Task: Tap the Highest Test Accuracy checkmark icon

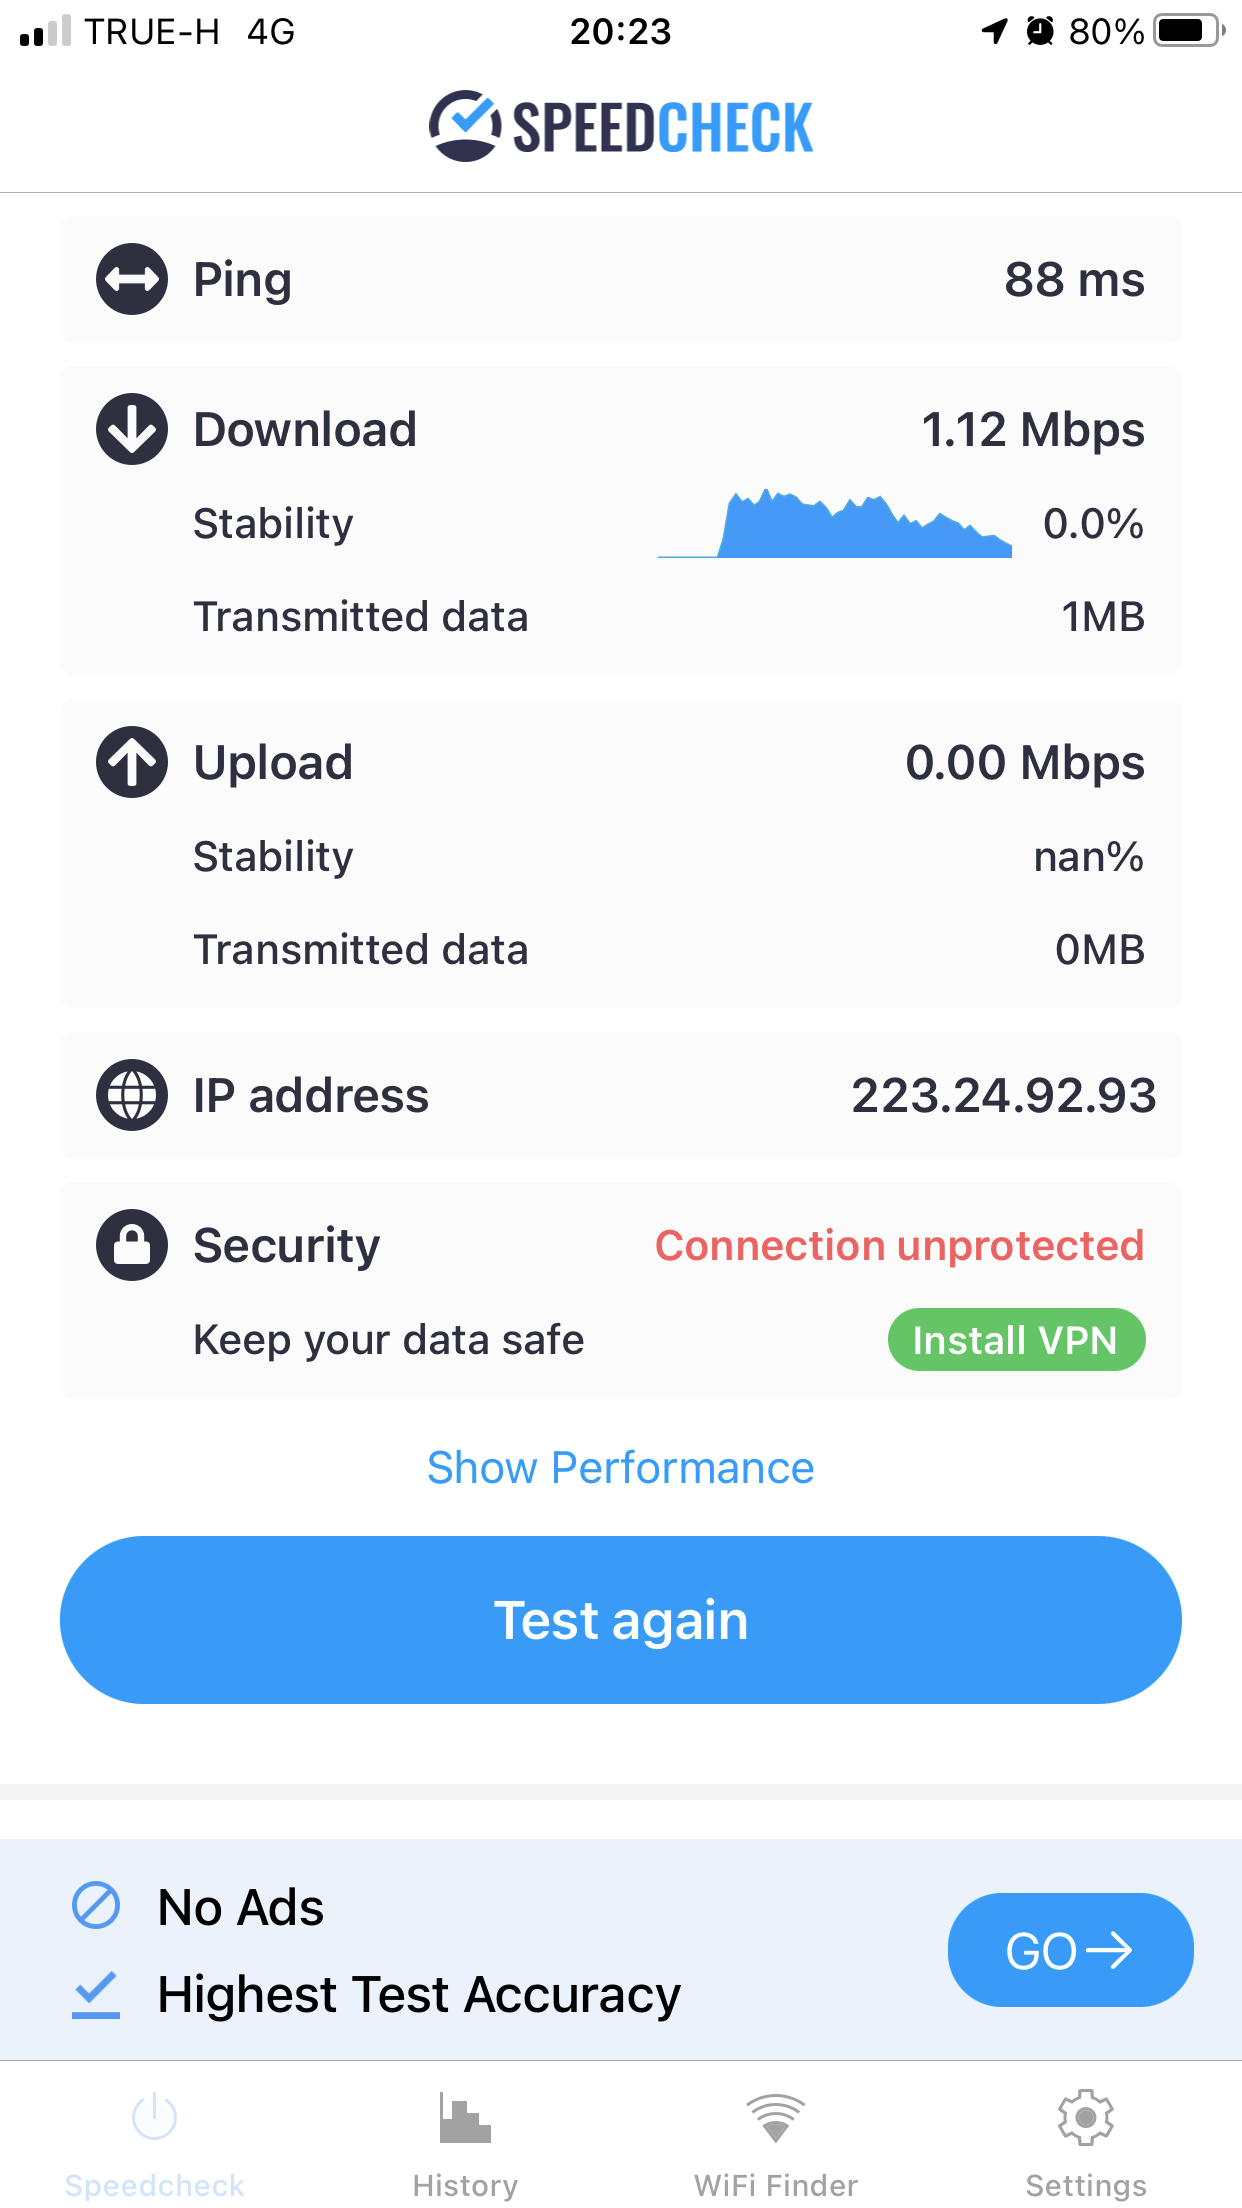Action: click(x=96, y=1993)
